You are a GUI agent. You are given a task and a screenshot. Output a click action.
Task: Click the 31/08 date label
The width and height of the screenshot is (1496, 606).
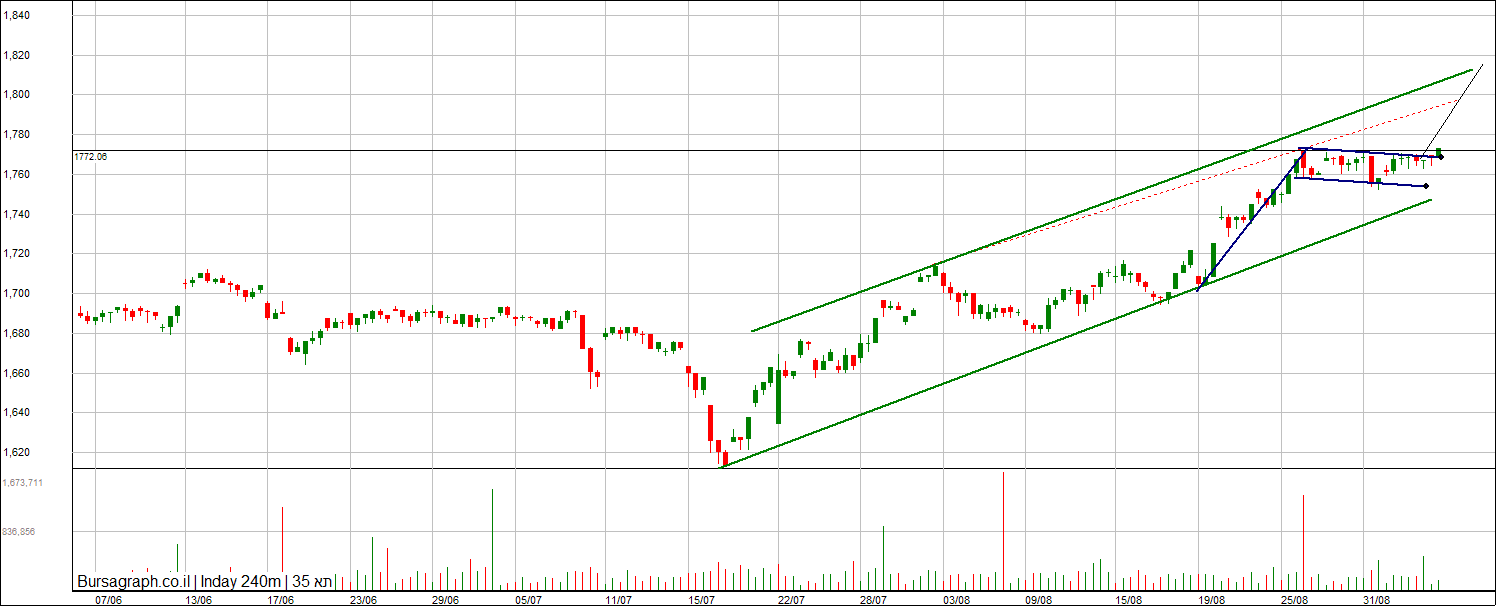click(x=1378, y=600)
